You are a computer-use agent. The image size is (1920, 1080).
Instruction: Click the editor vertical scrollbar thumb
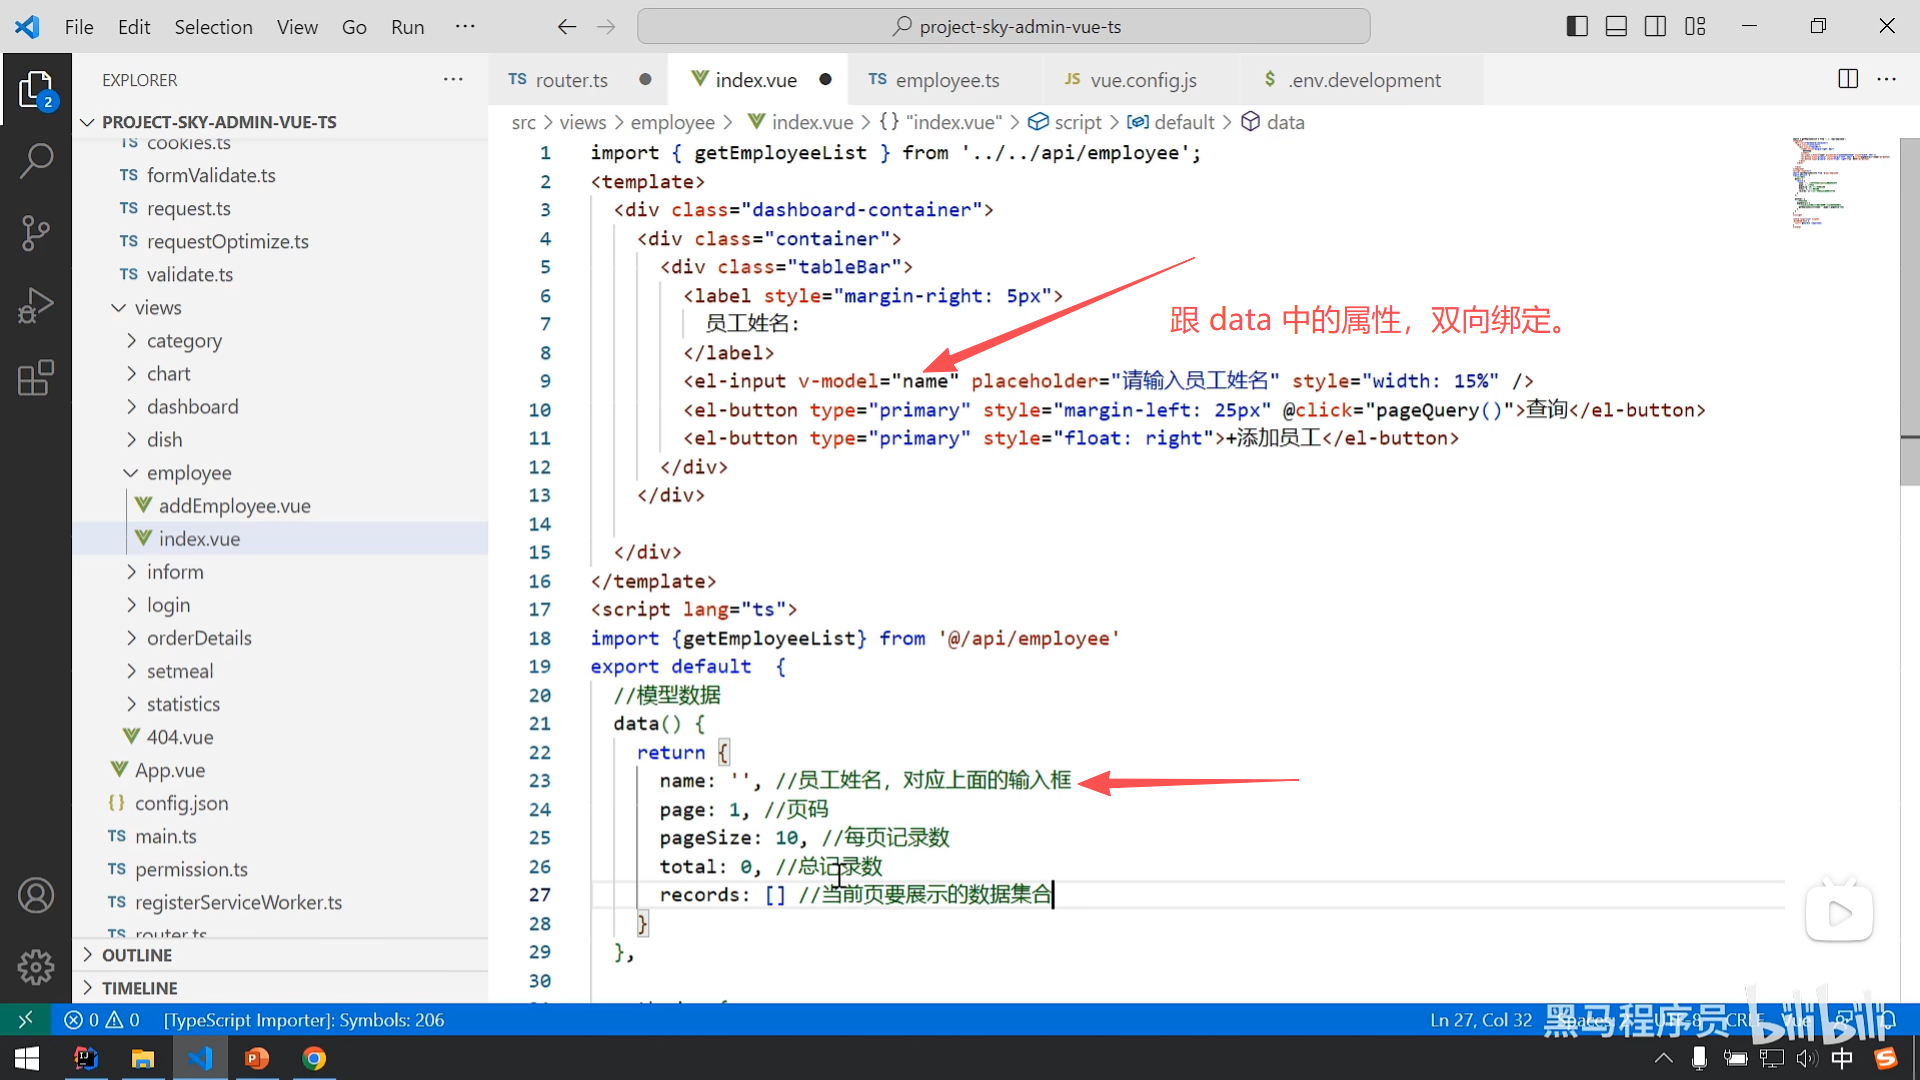[x=1909, y=310]
